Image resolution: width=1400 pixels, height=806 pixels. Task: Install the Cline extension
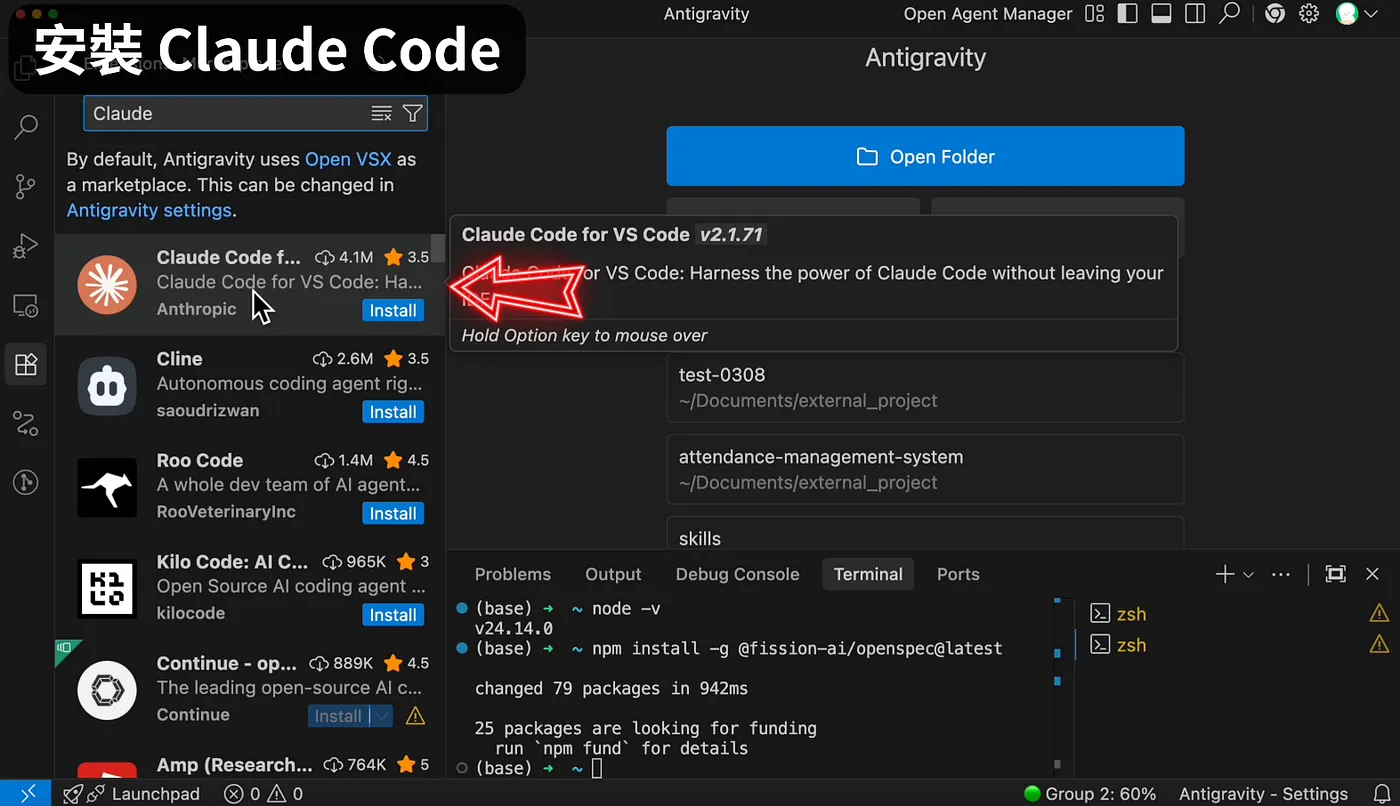[393, 412]
